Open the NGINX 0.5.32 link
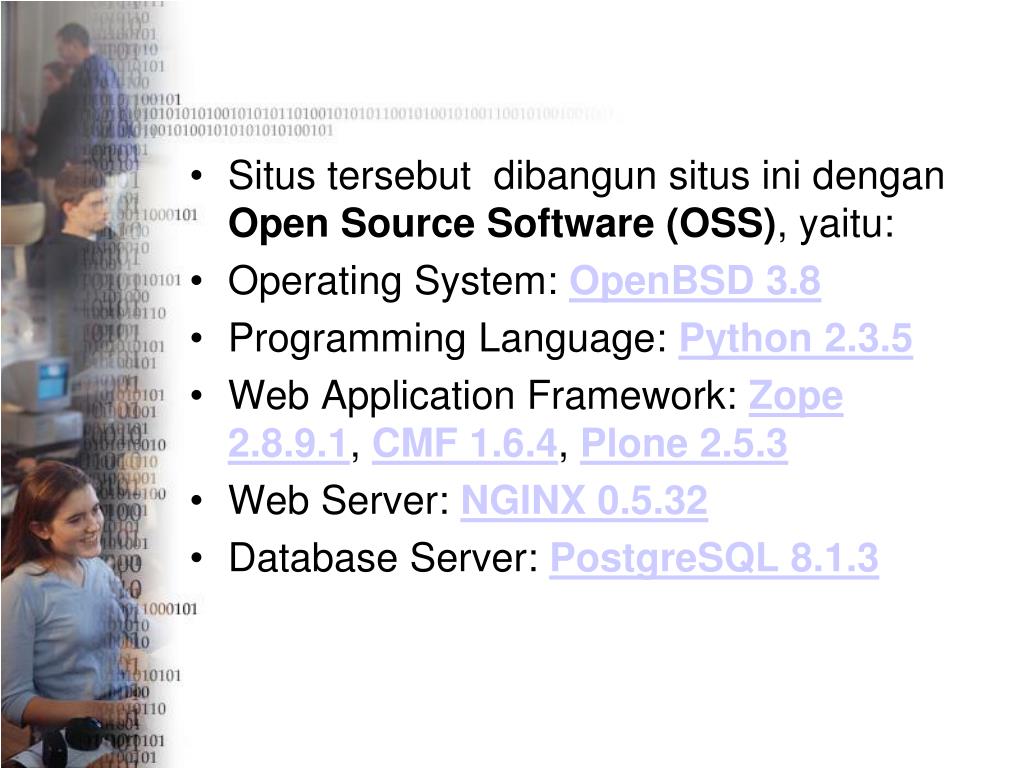Image resolution: width=1024 pixels, height=768 pixels. pyautogui.click(x=584, y=501)
